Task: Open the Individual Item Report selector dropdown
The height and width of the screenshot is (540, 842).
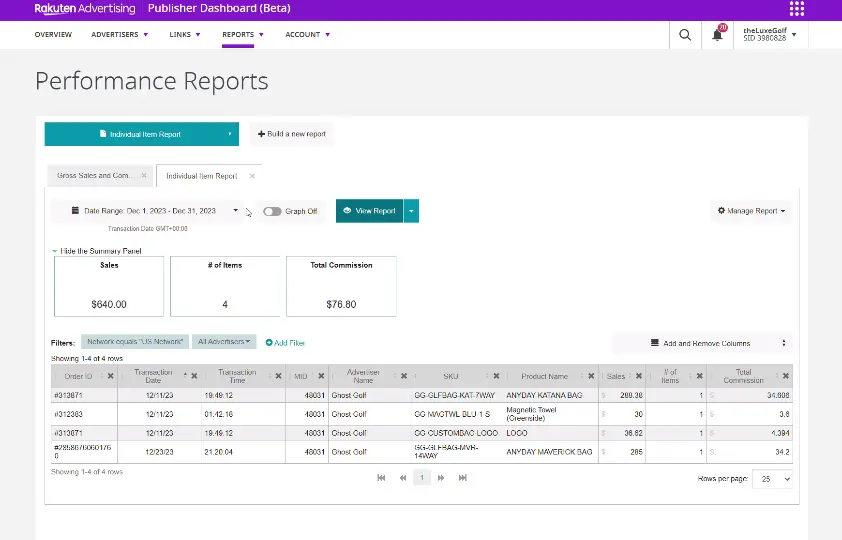Action: (142, 134)
